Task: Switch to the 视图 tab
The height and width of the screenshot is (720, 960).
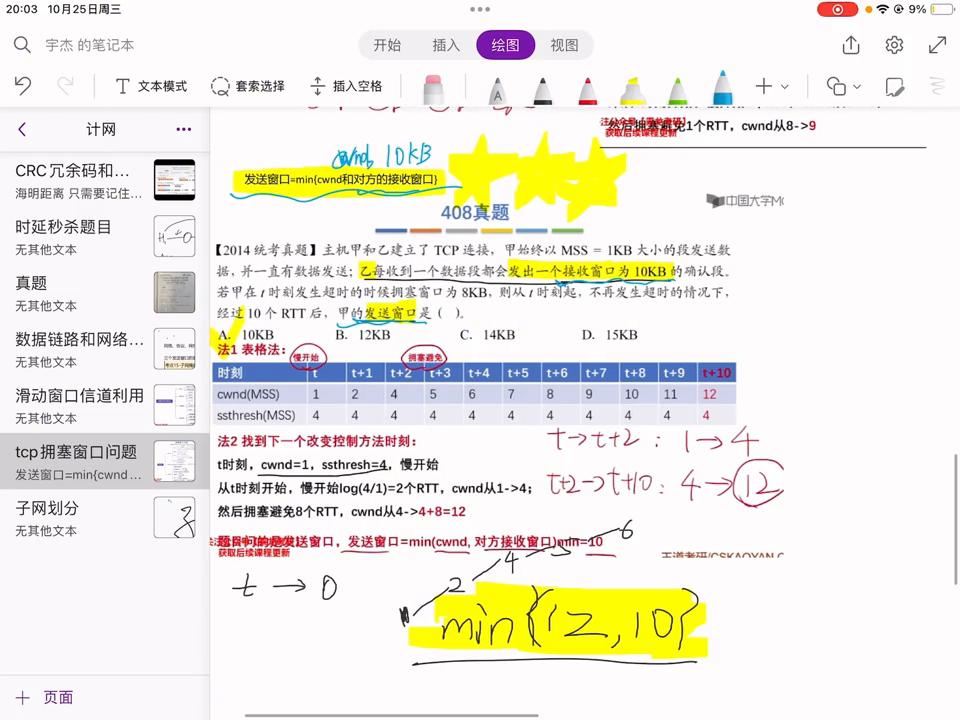Action: pos(563,45)
